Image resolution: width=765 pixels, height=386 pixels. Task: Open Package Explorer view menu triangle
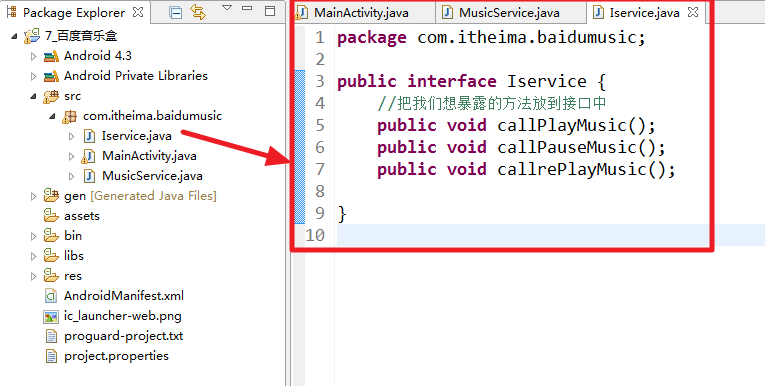point(227,8)
